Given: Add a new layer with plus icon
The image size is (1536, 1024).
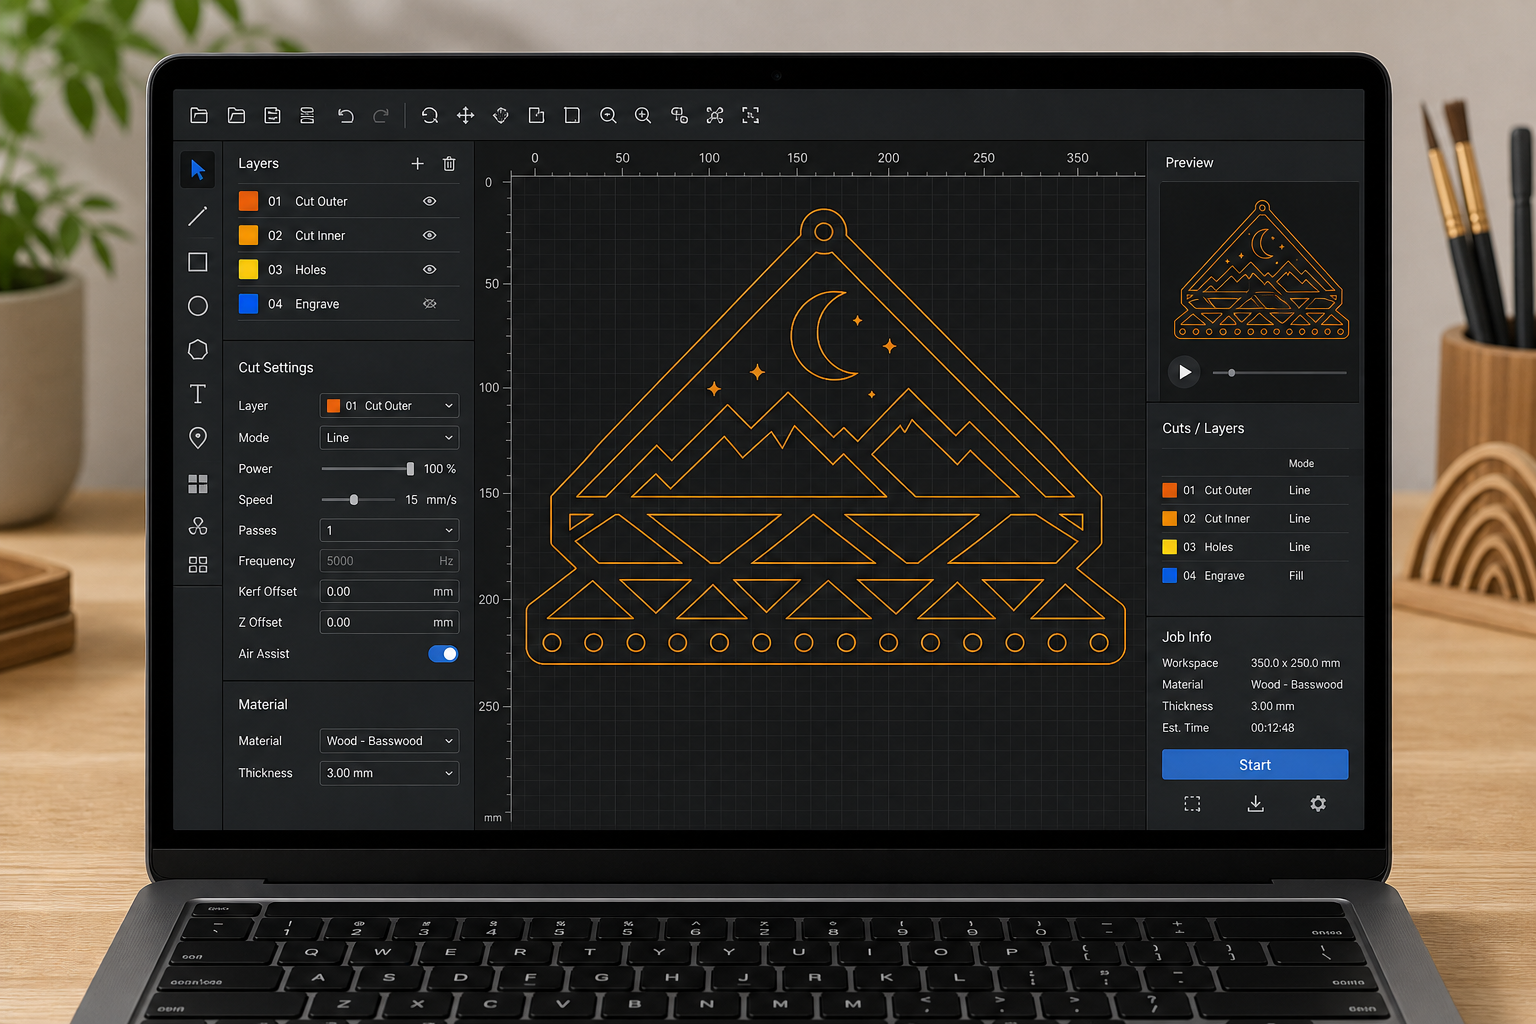Looking at the screenshot, I should click(418, 163).
